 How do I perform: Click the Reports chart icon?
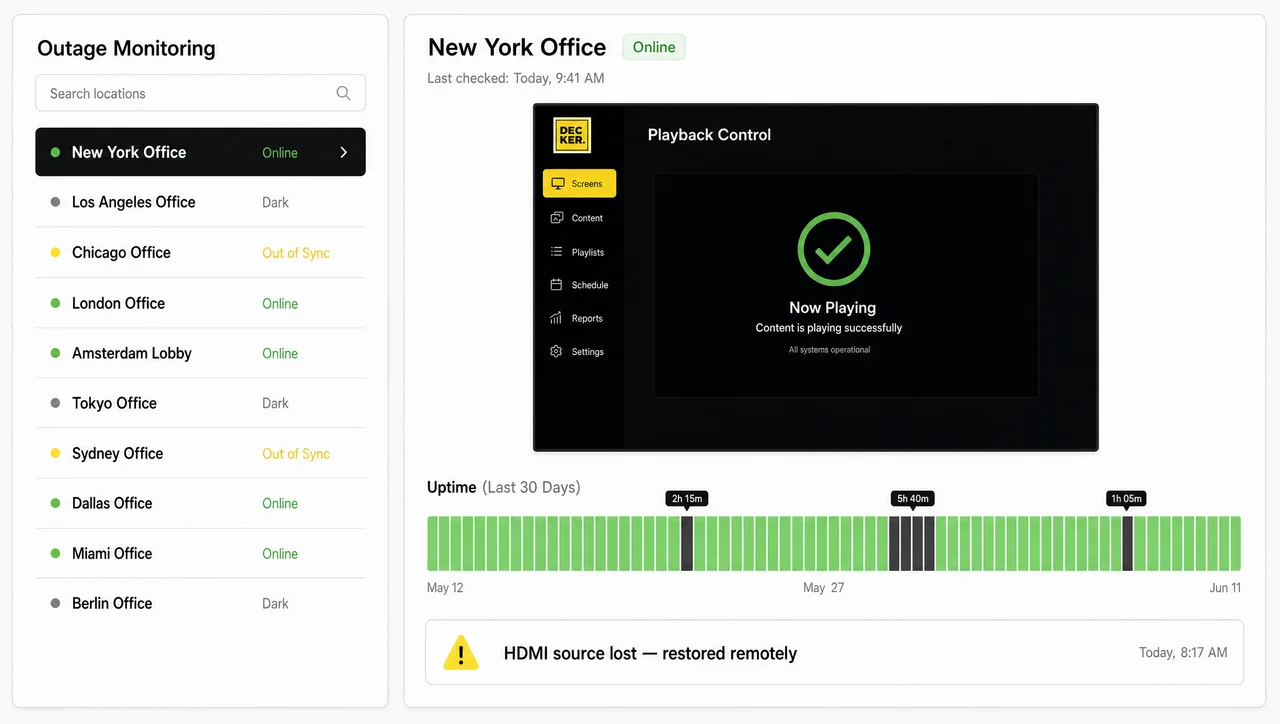tap(557, 318)
